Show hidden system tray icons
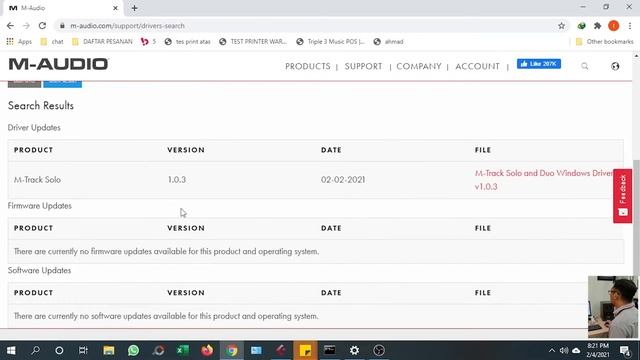The height and width of the screenshot is (360, 640). point(552,350)
